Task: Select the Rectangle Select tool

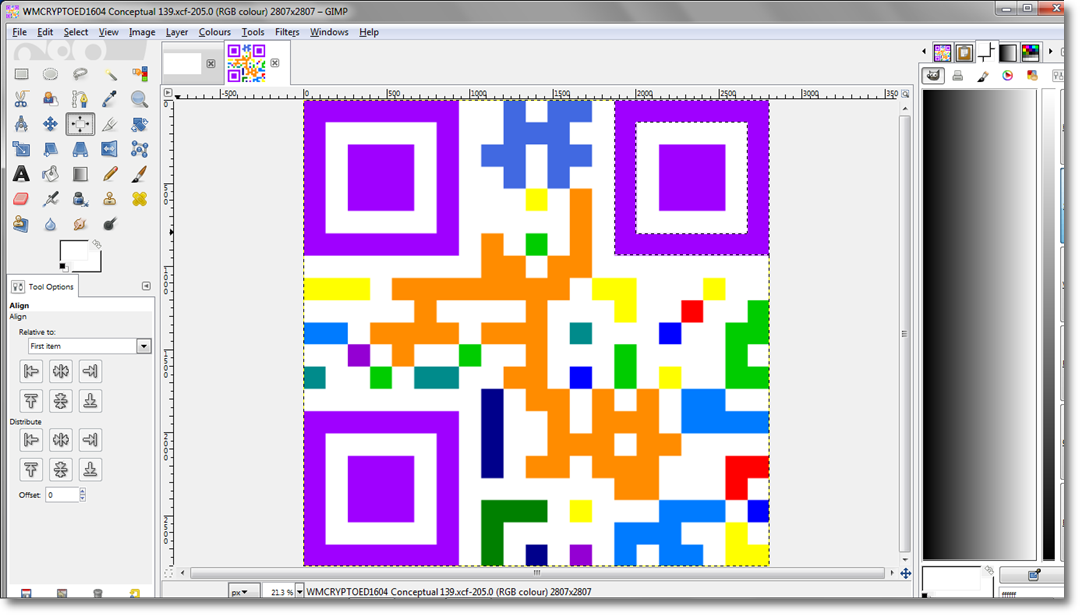Action: [21, 74]
